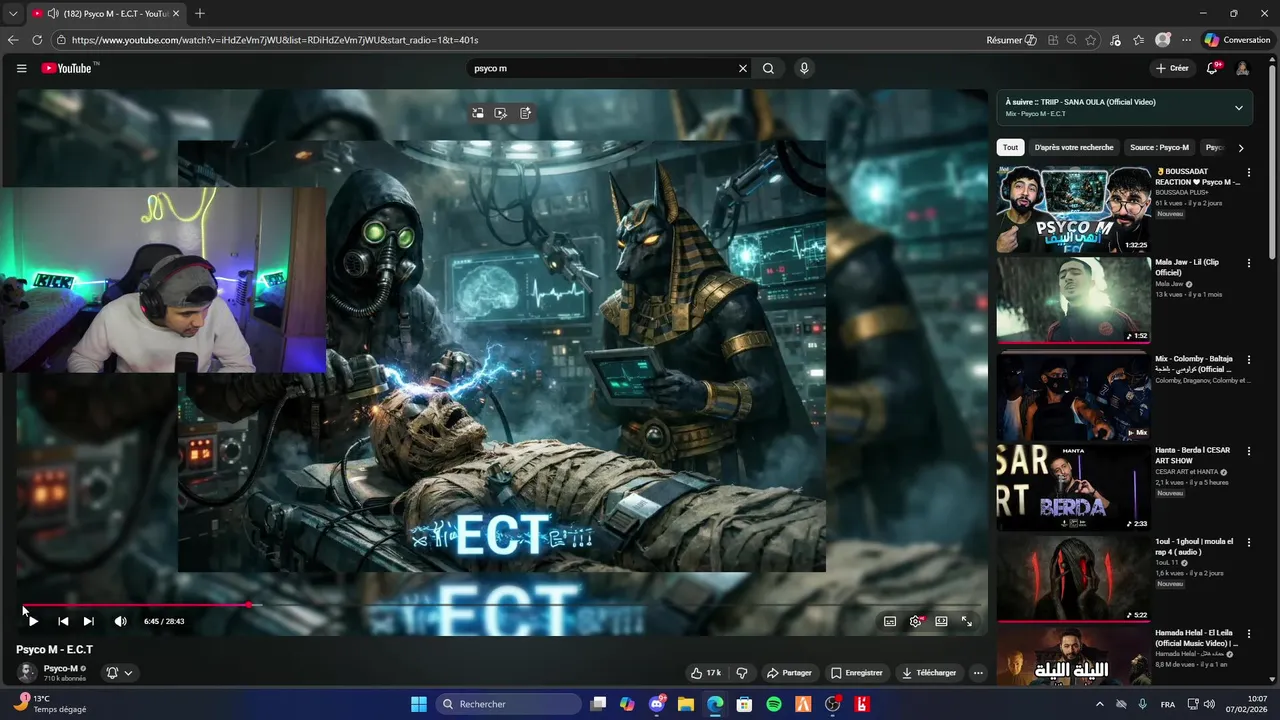Open Edge media control music icon
1280x720 pixels.
tap(1116, 40)
